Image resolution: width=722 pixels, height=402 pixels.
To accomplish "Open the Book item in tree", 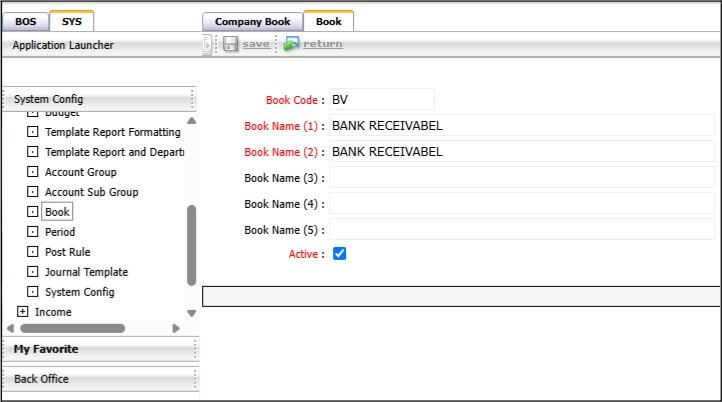I will pyautogui.click(x=57, y=212).
